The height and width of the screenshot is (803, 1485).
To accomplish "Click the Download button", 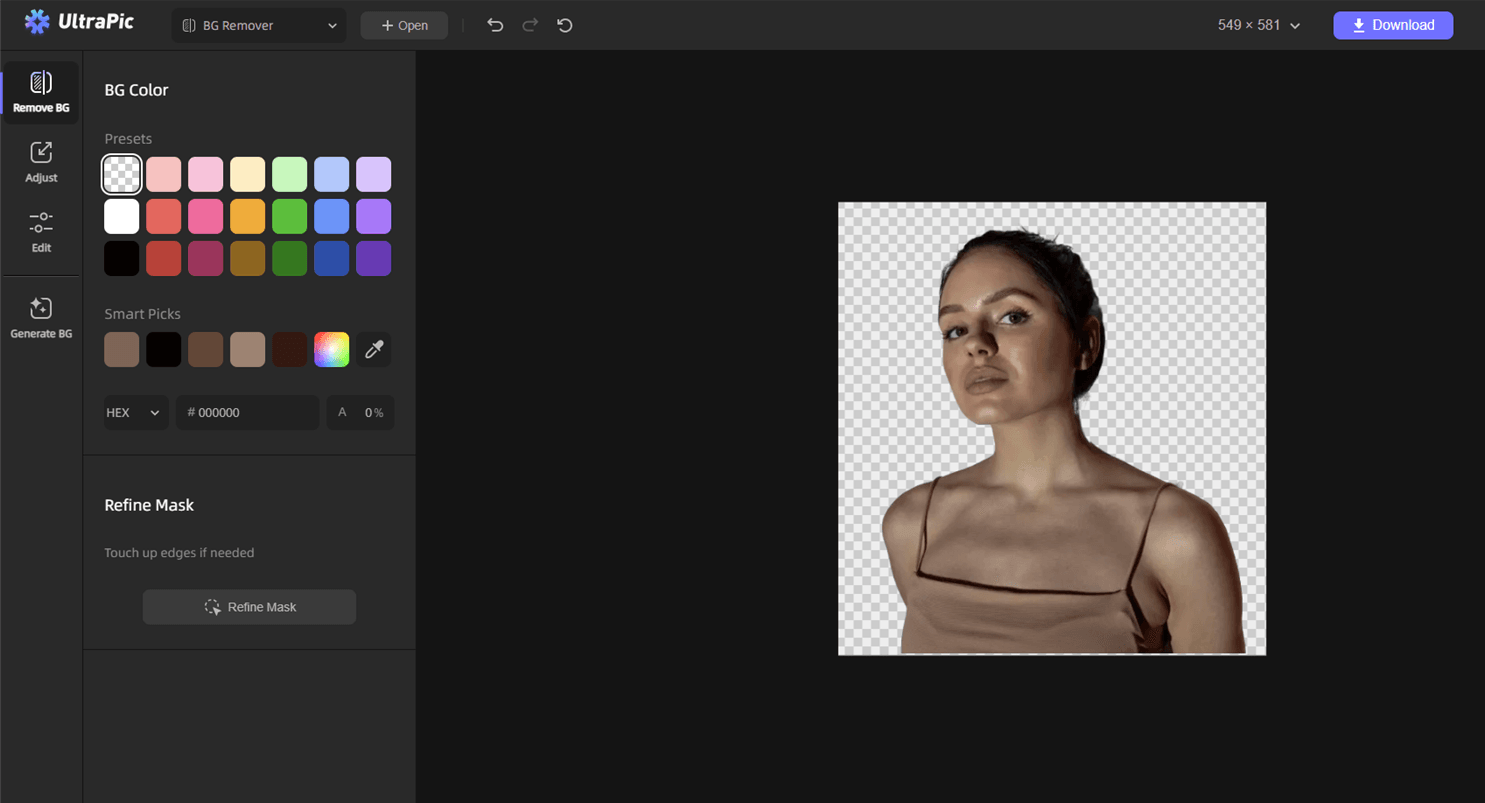I will click(1392, 26).
